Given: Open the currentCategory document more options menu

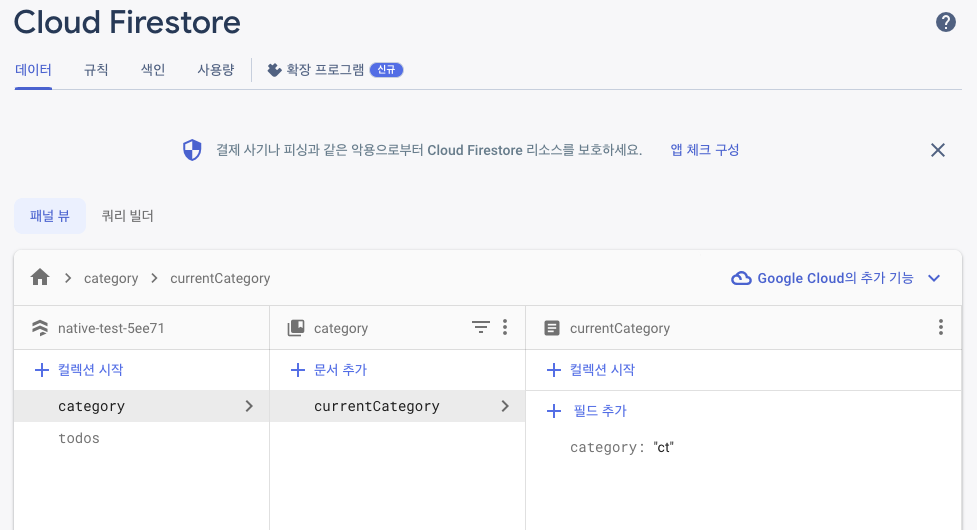Looking at the screenshot, I should click(940, 327).
